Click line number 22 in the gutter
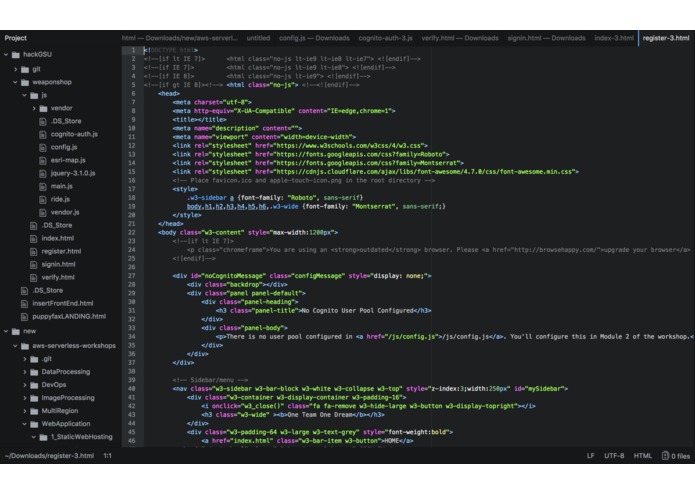695x494 pixels. tap(132, 232)
